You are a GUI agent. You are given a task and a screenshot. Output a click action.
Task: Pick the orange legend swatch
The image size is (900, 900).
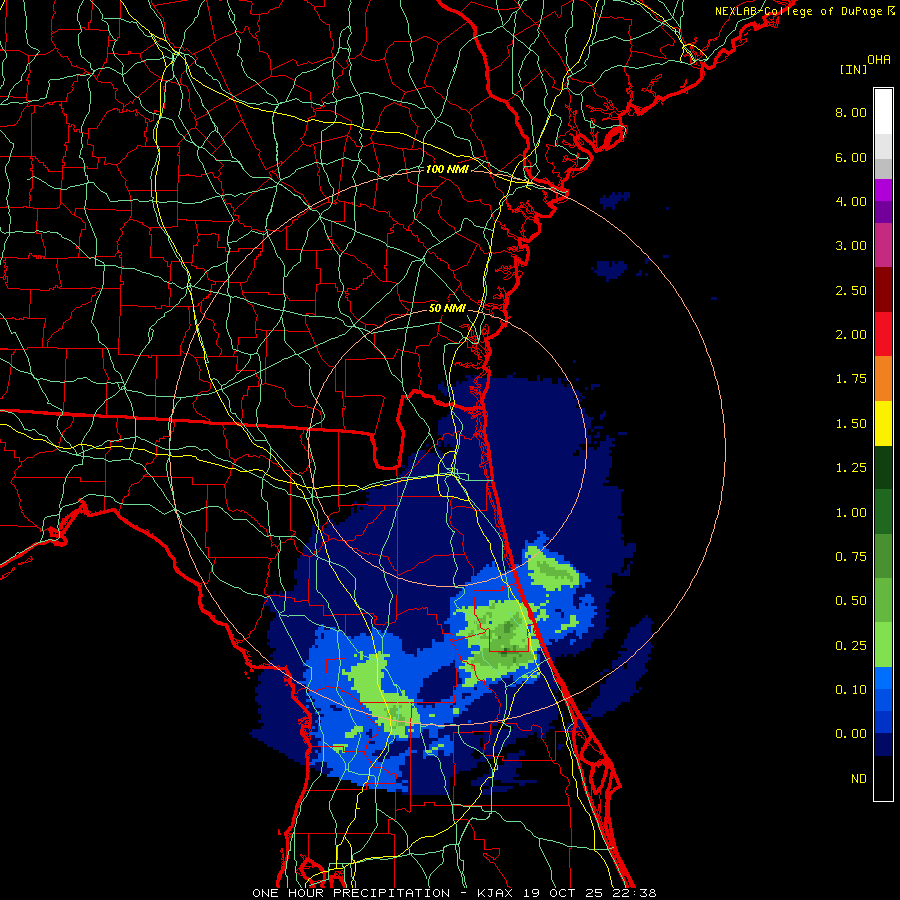[883, 379]
